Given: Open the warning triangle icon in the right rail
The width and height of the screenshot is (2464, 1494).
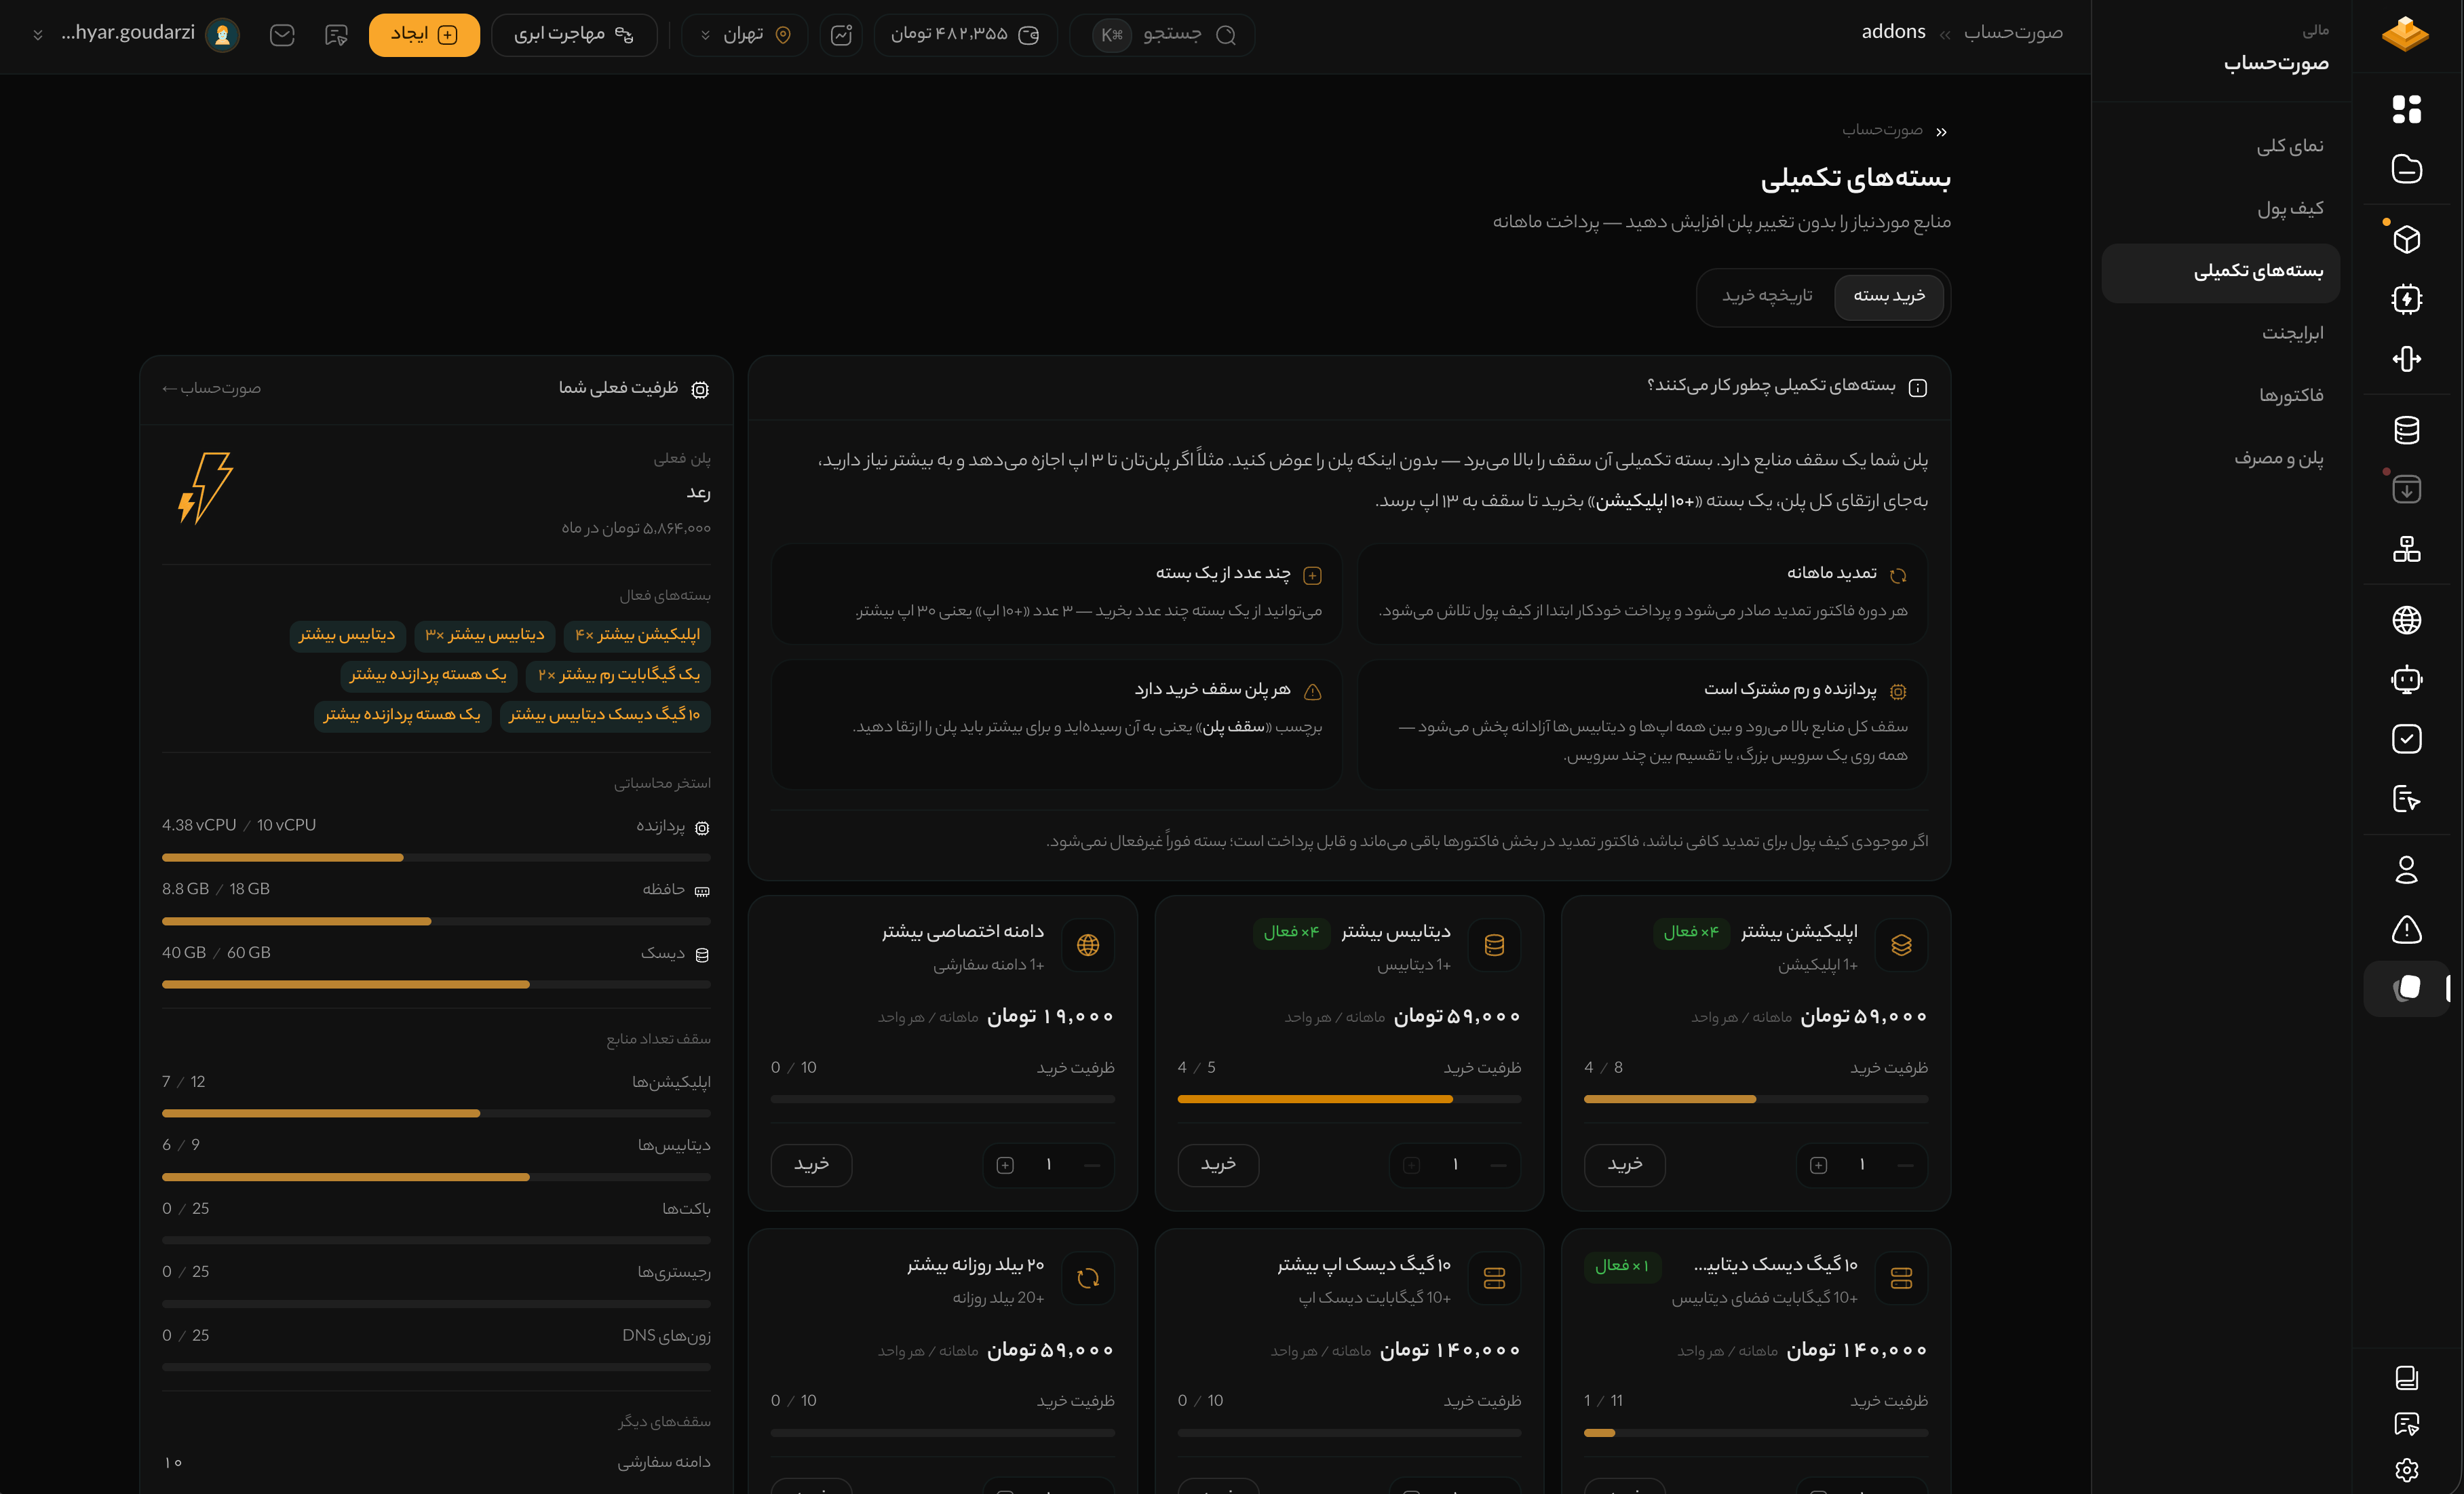Looking at the screenshot, I should 2406,930.
